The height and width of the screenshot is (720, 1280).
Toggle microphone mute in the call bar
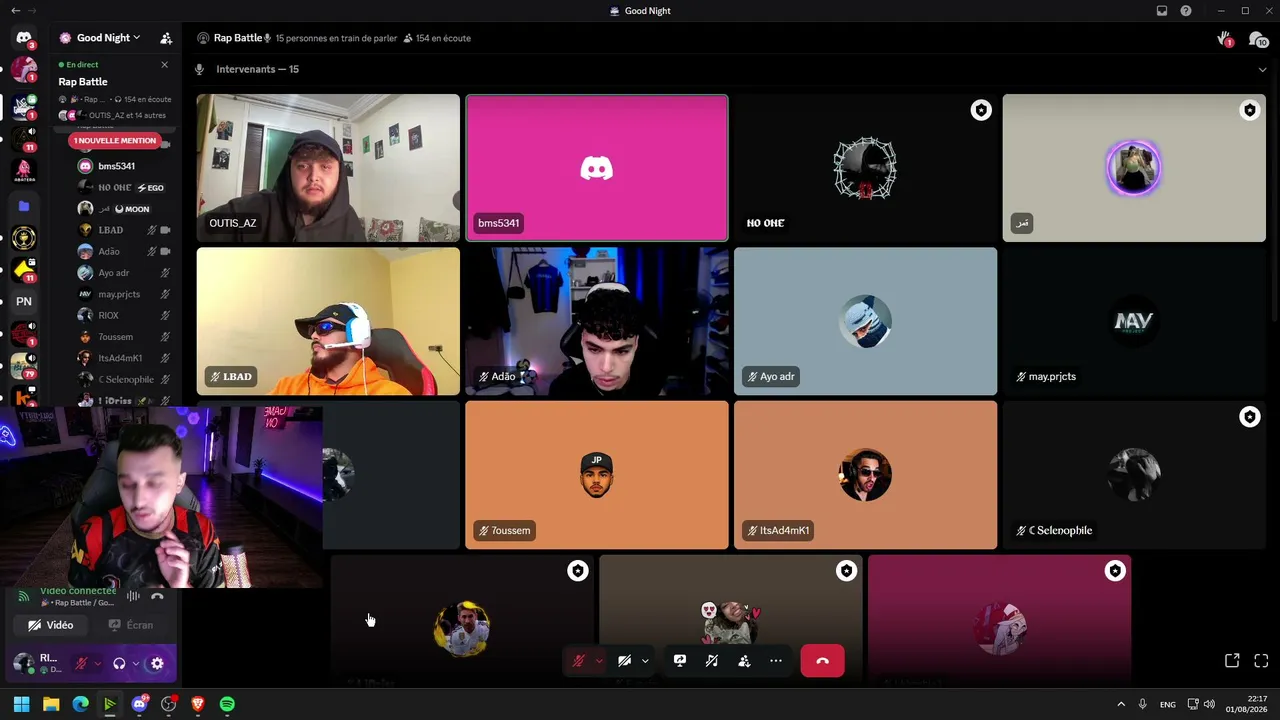[x=578, y=661]
